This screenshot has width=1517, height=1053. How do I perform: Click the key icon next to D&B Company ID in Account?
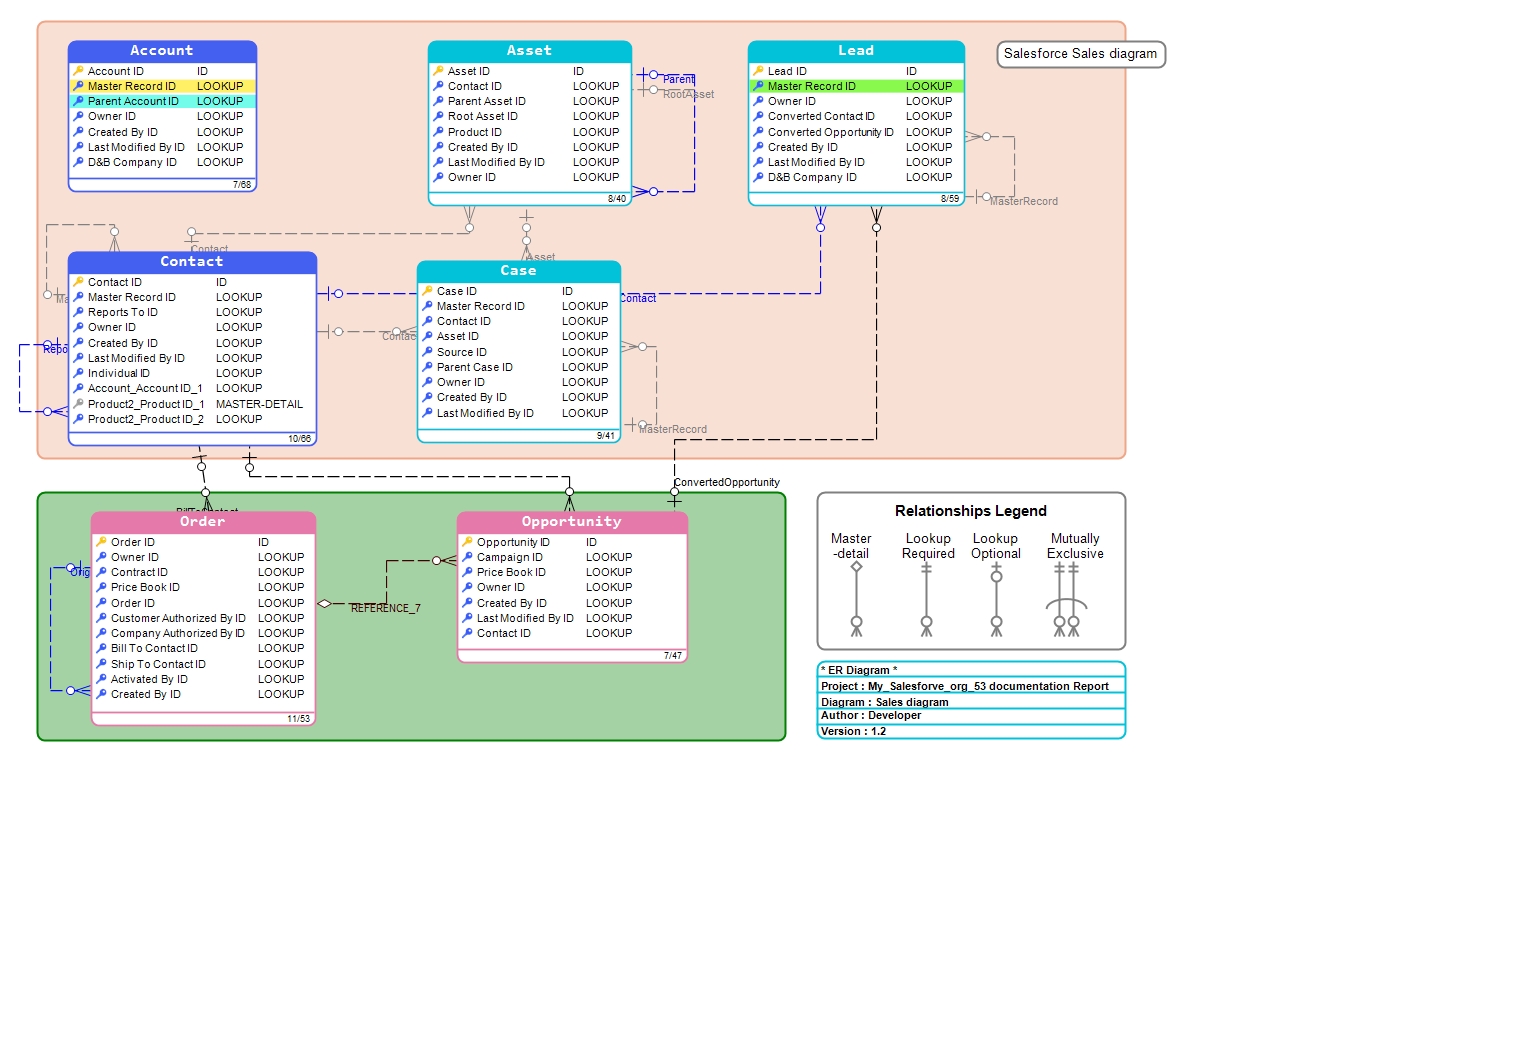click(78, 162)
